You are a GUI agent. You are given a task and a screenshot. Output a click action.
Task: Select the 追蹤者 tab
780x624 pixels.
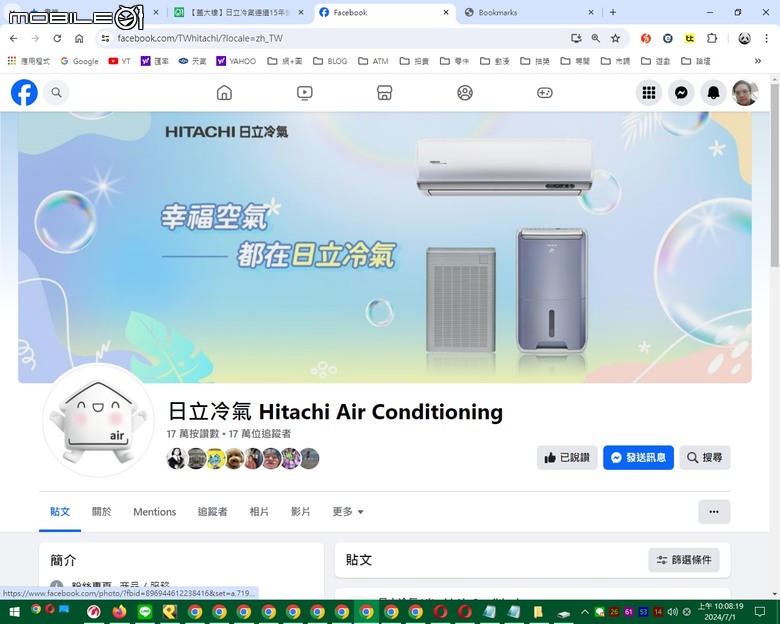click(212, 512)
